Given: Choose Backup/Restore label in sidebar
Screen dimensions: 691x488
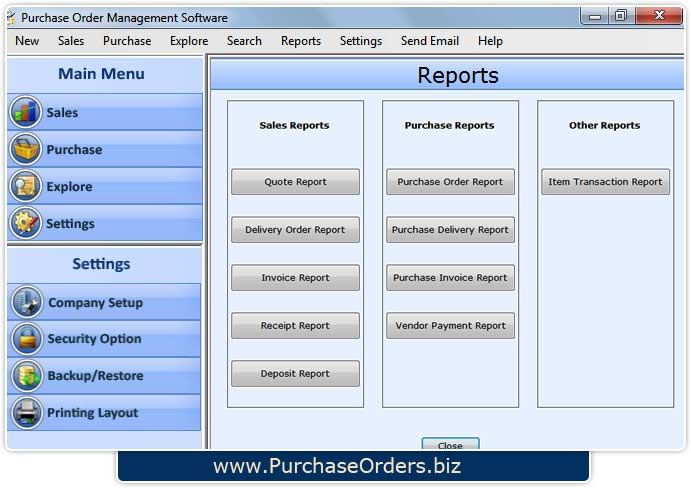Looking at the screenshot, I should click(x=96, y=376).
